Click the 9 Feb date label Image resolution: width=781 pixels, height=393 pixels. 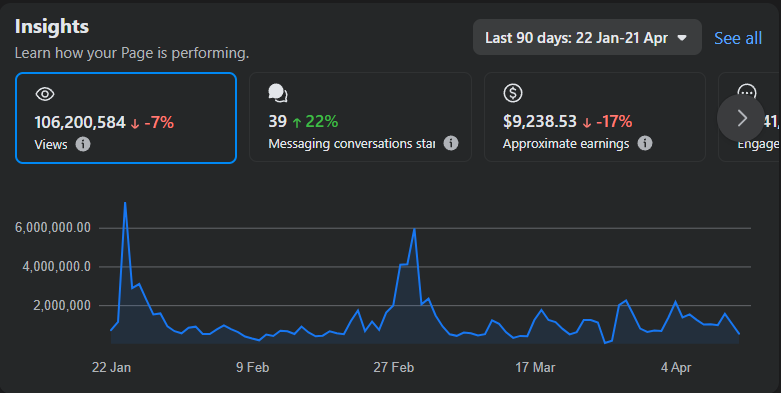point(253,368)
